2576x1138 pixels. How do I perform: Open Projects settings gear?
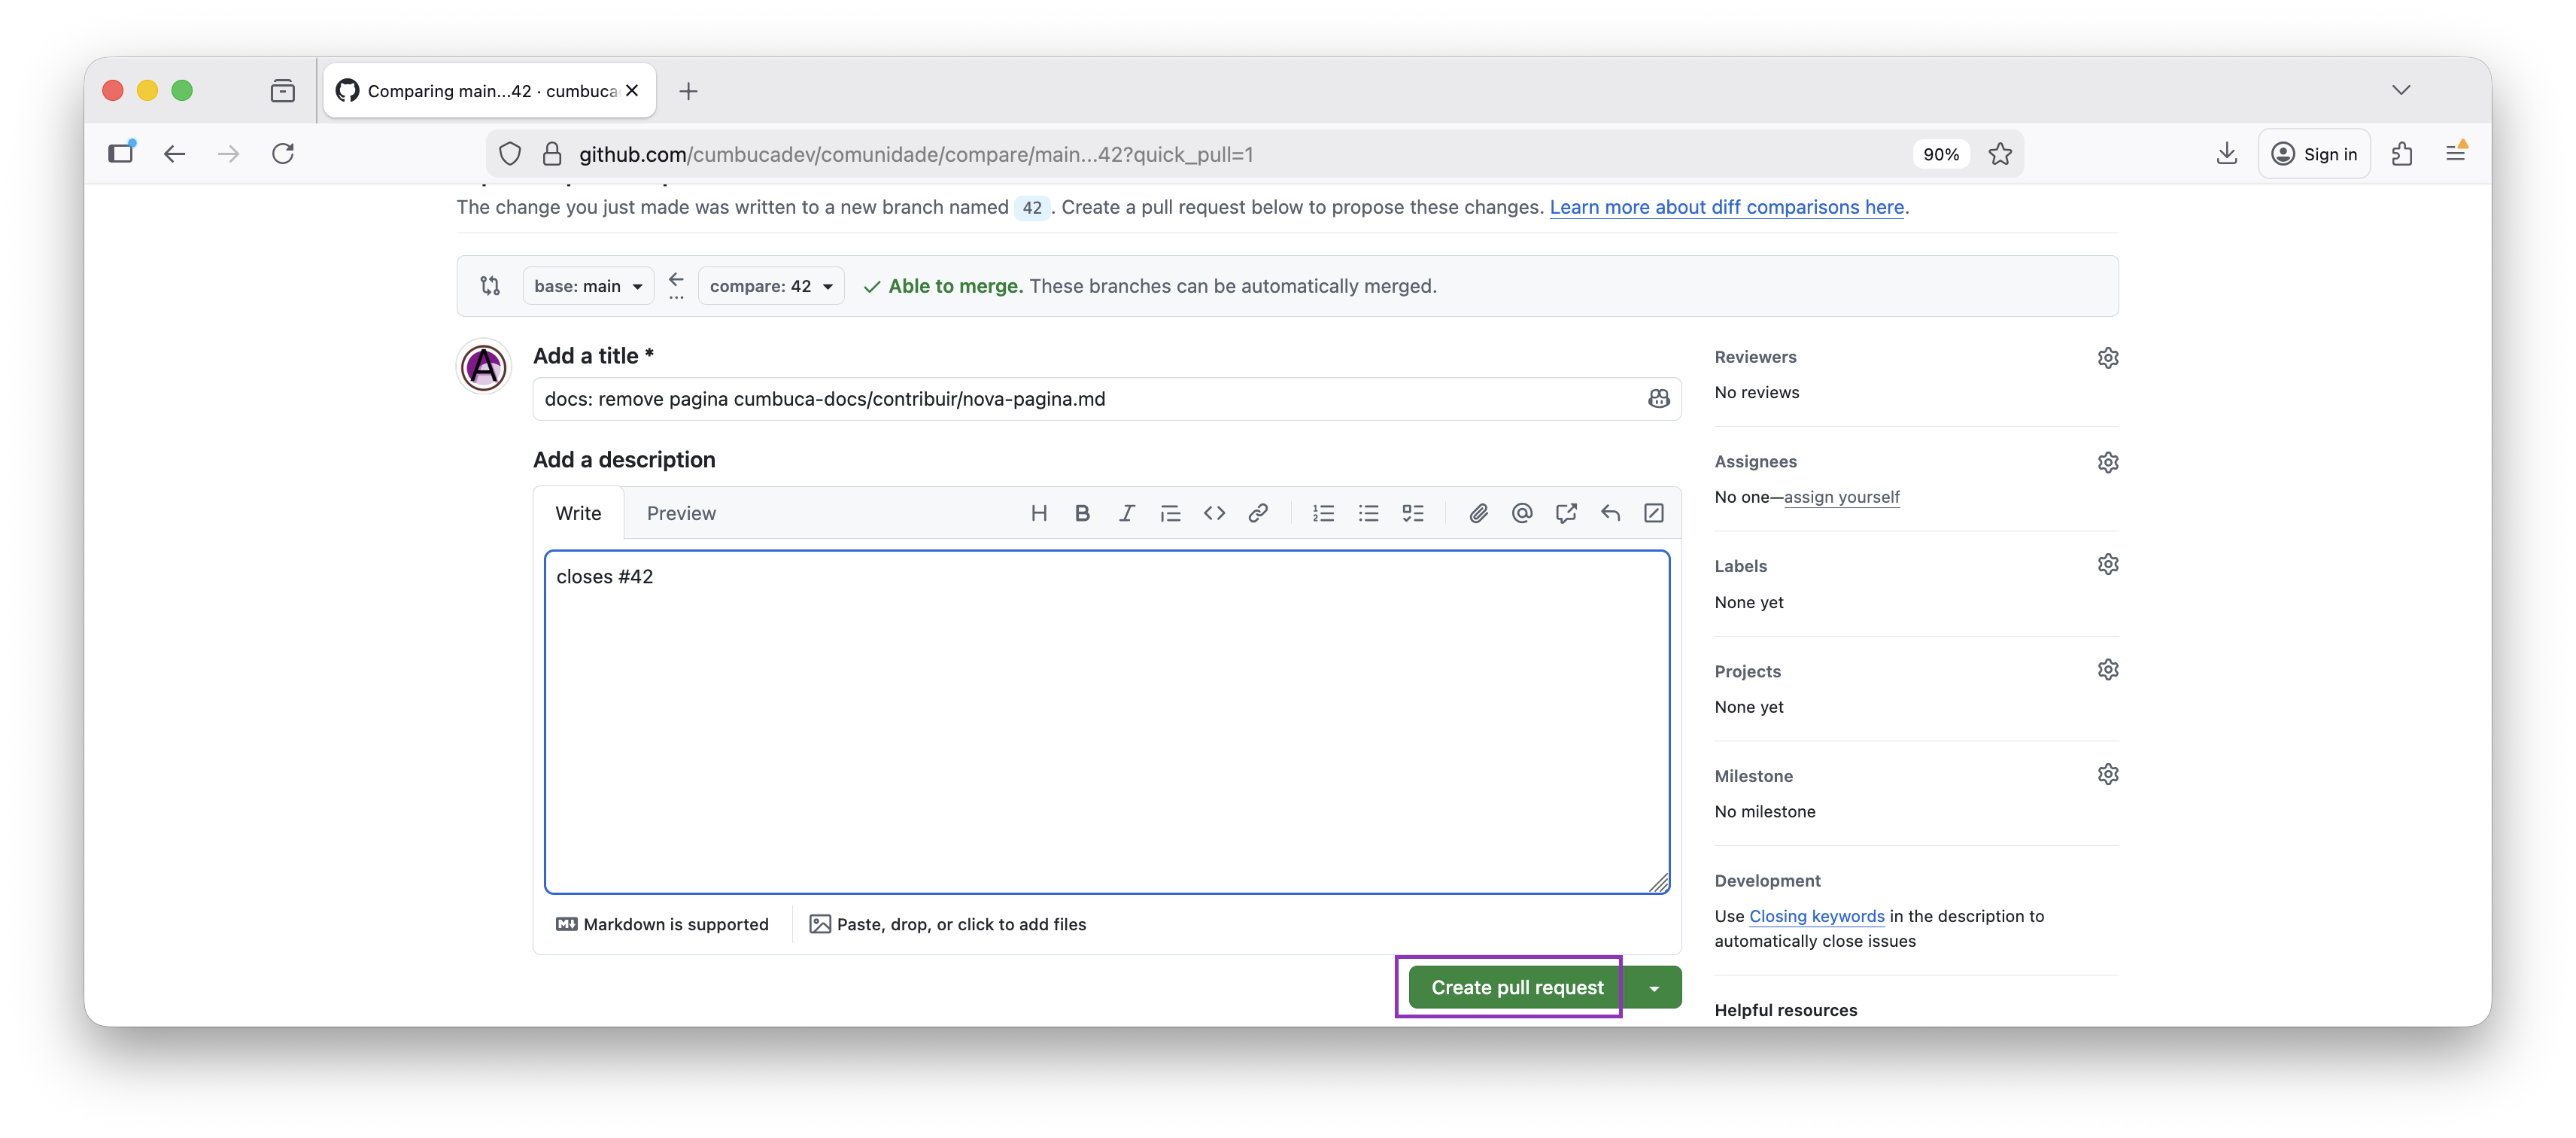[2108, 670]
